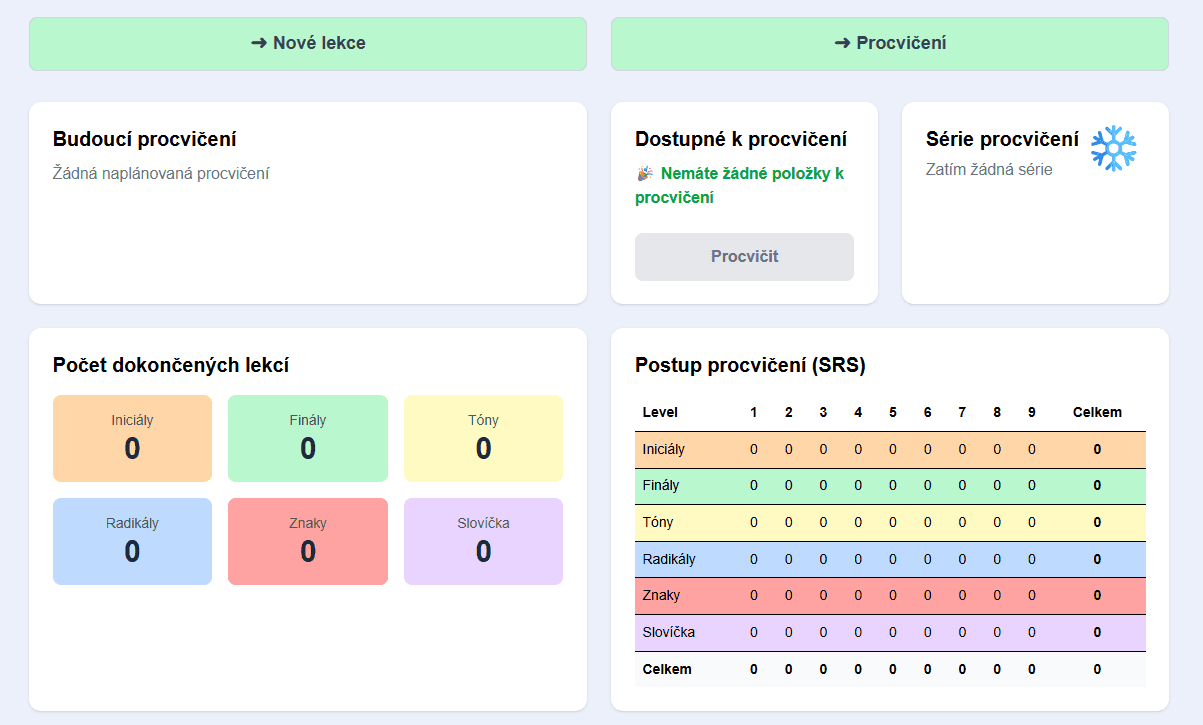Click the Budoucí procvičení heading

tap(144, 140)
